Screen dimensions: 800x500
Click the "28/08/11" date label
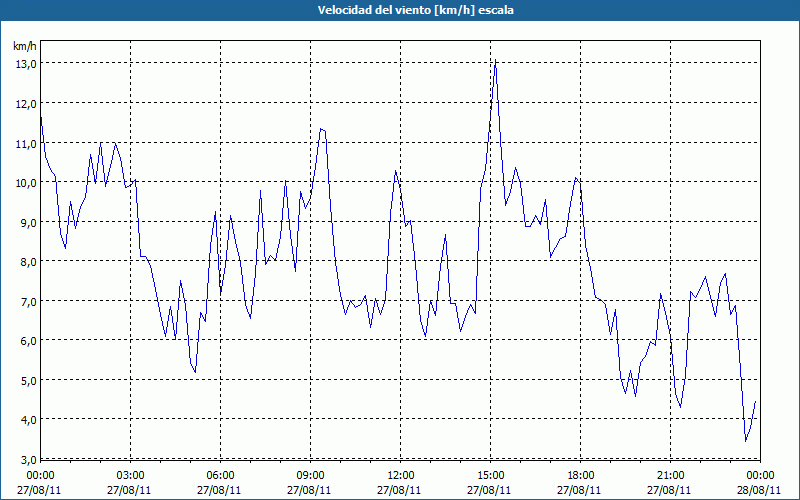point(760,490)
